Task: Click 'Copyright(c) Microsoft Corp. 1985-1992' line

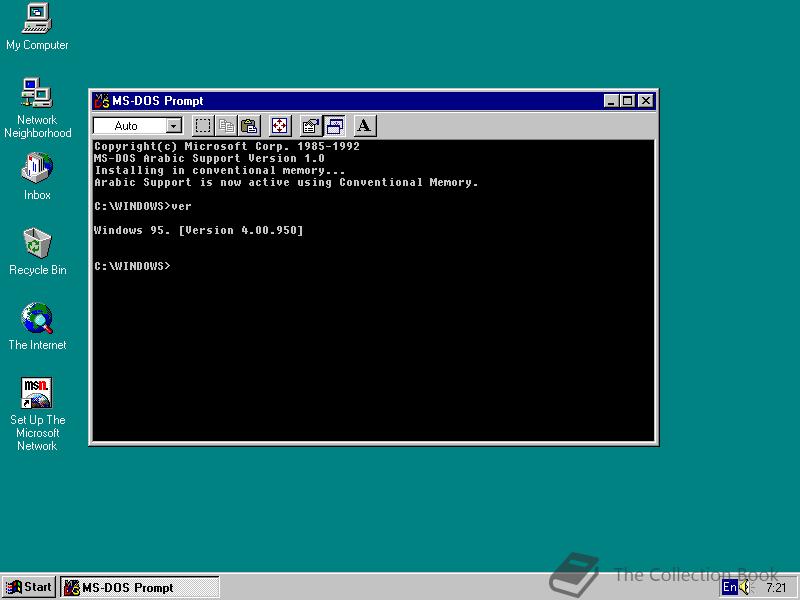Action: click(x=227, y=146)
